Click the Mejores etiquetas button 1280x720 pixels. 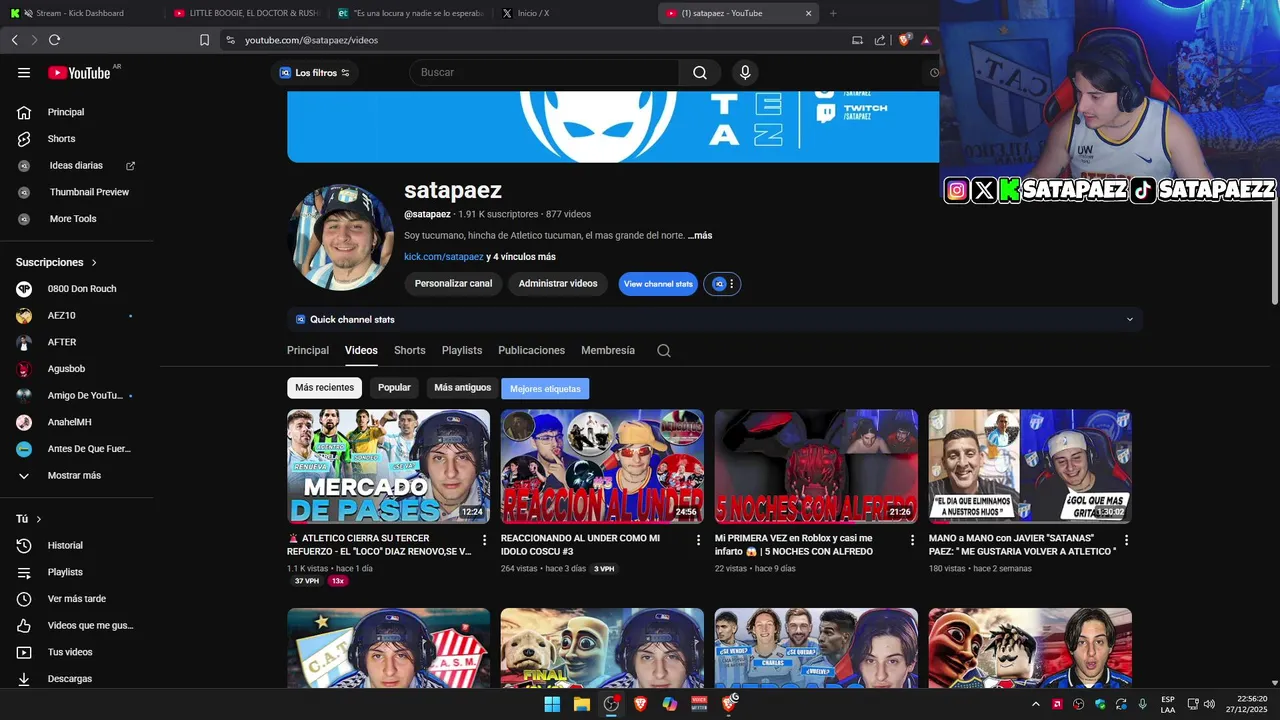(545, 389)
